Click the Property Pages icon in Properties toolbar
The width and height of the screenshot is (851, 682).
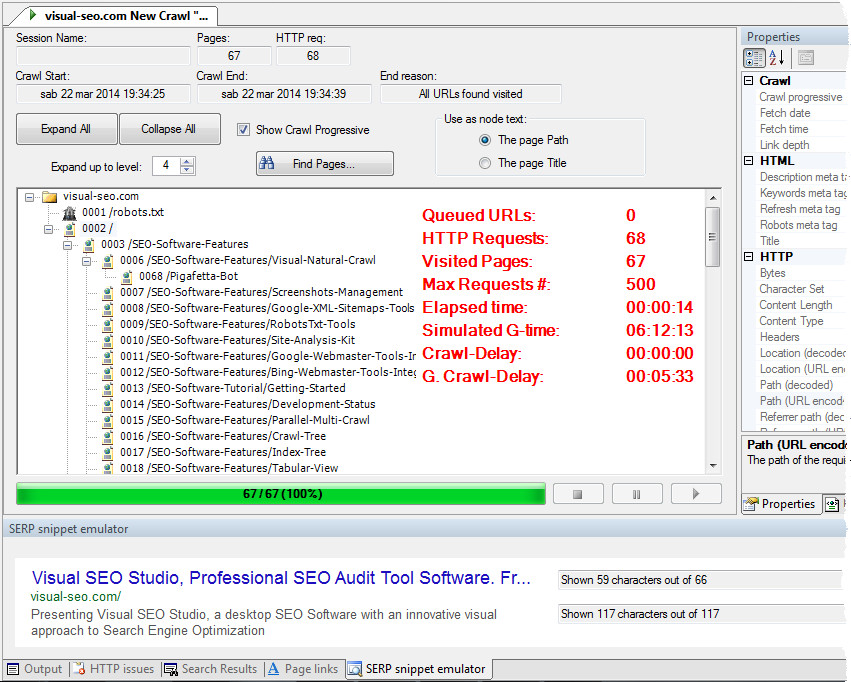[806, 58]
